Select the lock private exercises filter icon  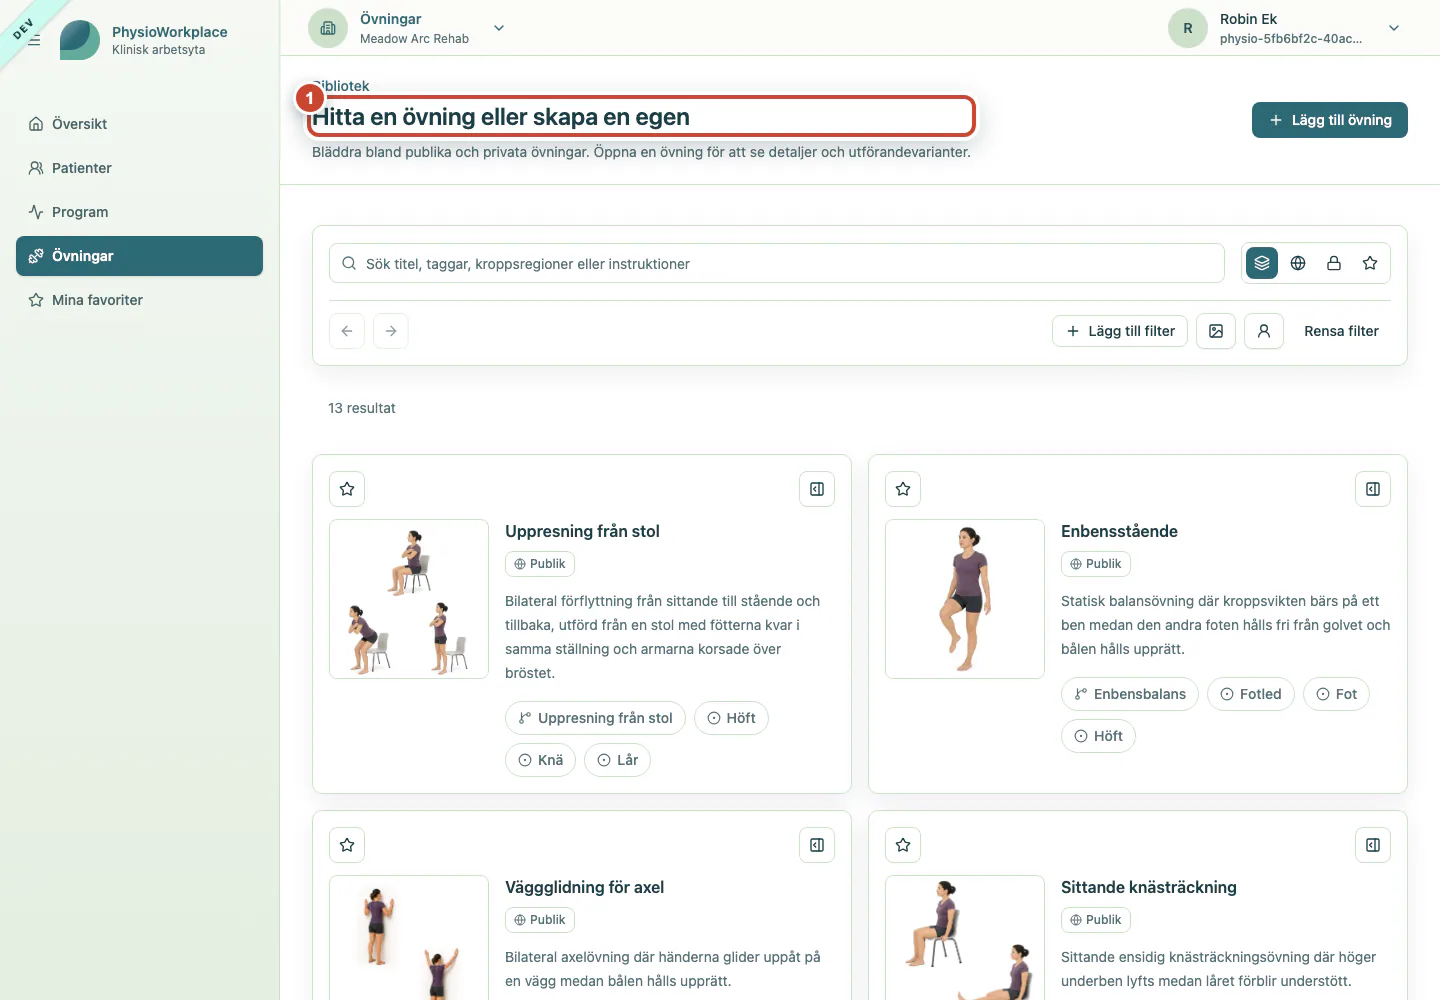tap(1334, 263)
